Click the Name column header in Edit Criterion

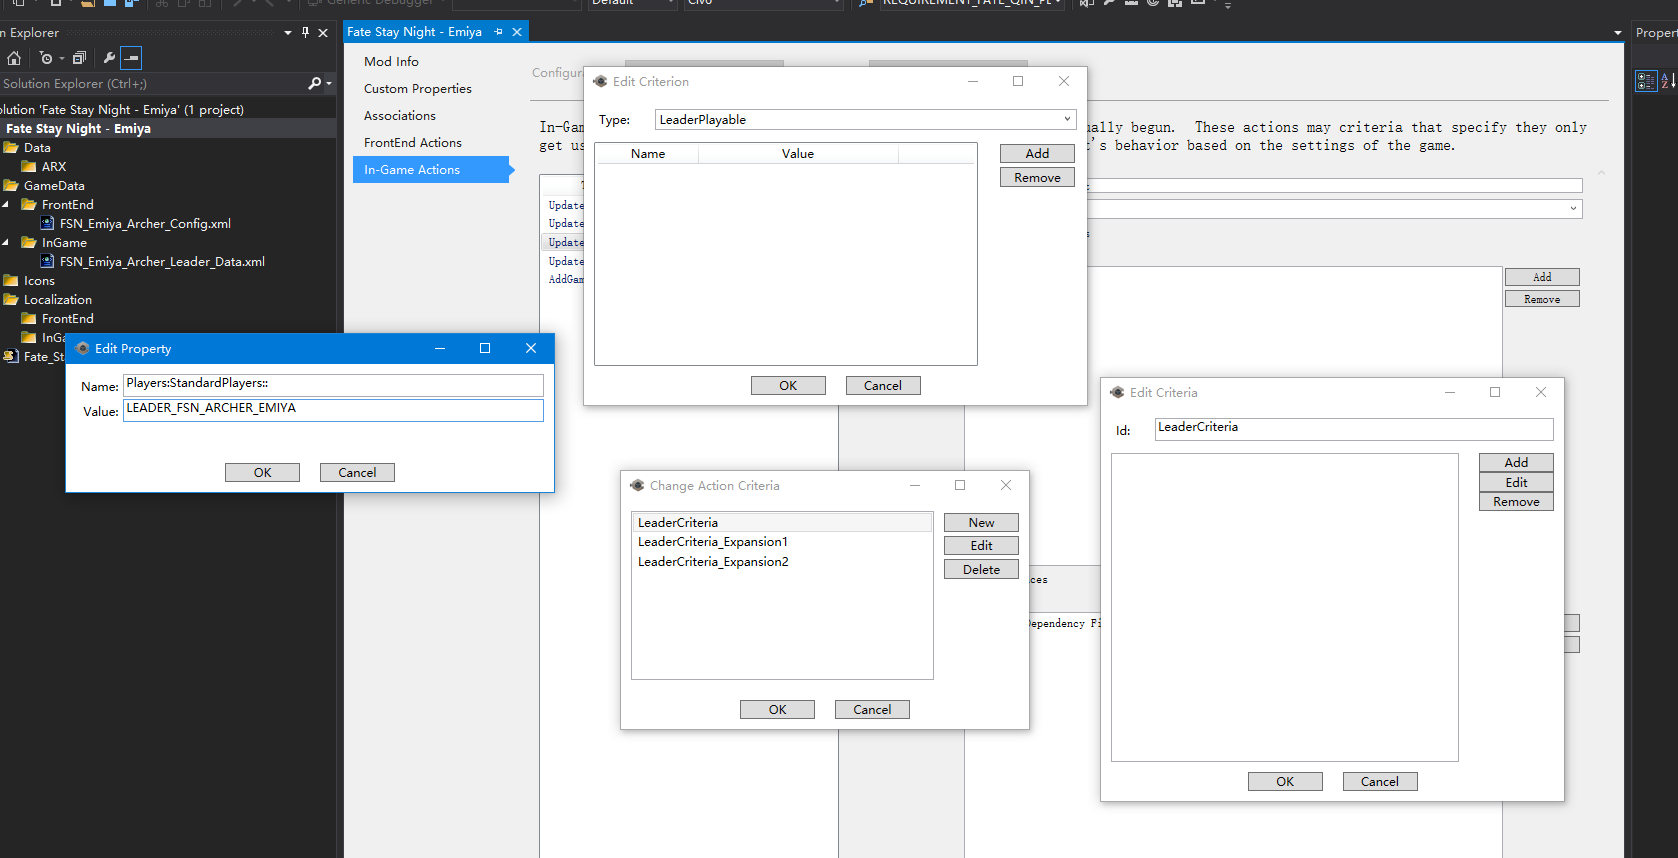pyautogui.click(x=648, y=154)
